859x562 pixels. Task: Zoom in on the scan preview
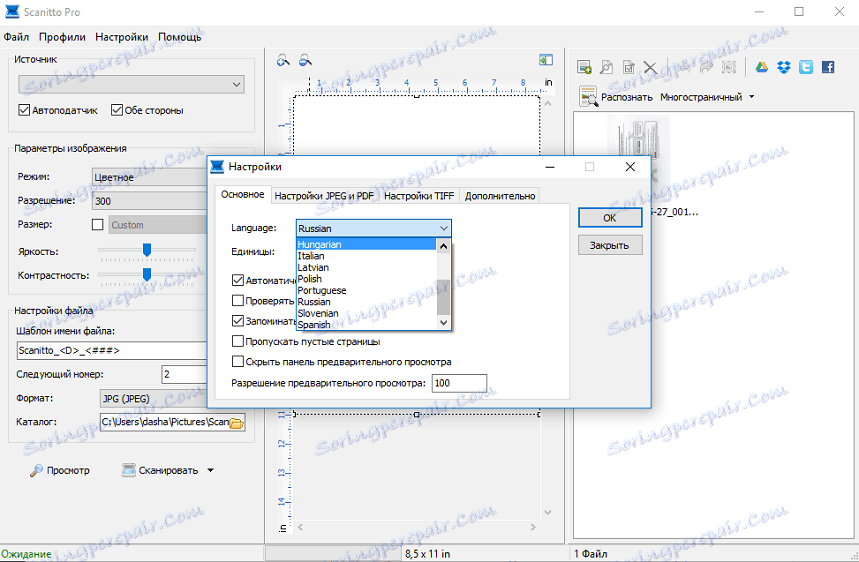[x=283, y=60]
